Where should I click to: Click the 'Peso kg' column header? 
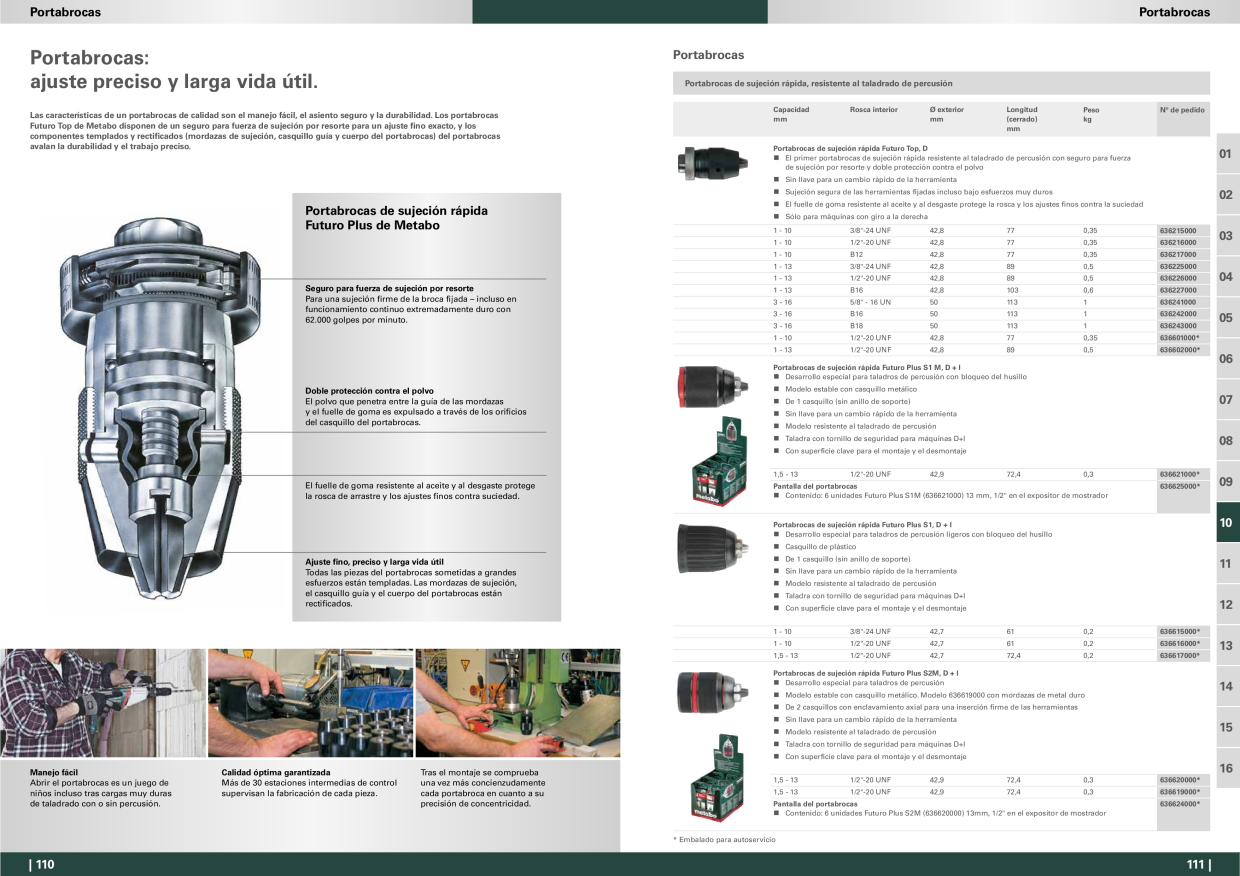pos(1091,114)
